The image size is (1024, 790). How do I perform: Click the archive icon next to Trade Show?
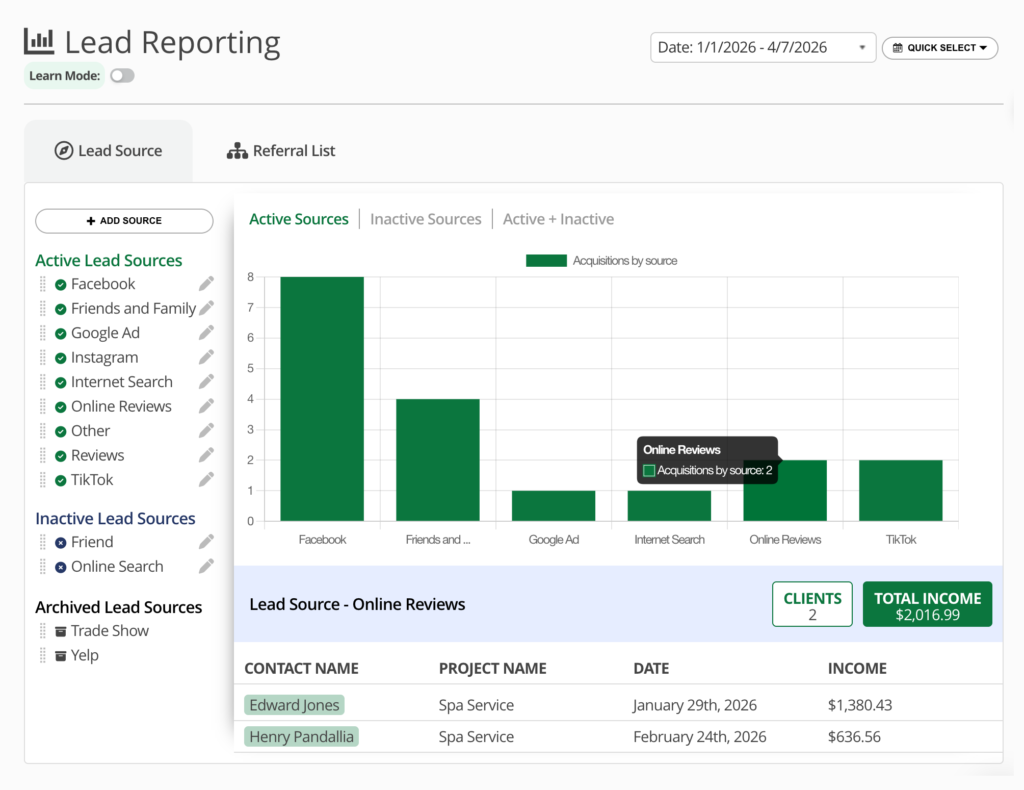[x=61, y=631]
